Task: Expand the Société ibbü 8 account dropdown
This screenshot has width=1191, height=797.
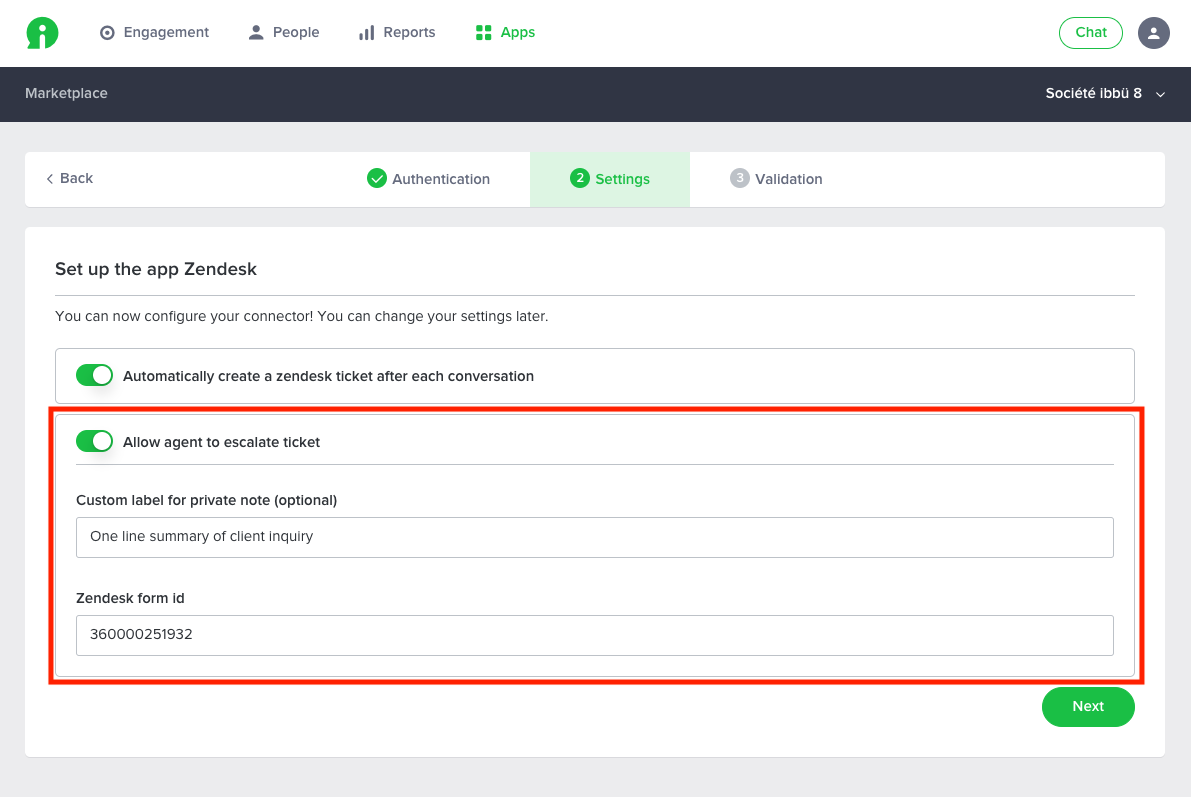Action: tap(1105, 93)
